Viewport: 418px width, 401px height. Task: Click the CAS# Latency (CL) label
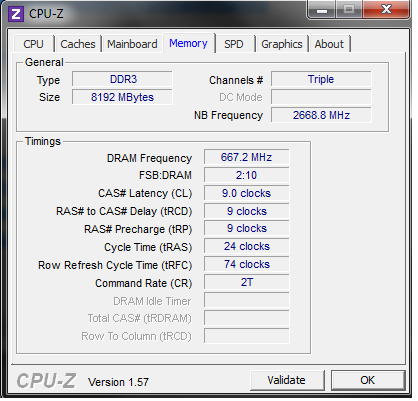(145, 193)
